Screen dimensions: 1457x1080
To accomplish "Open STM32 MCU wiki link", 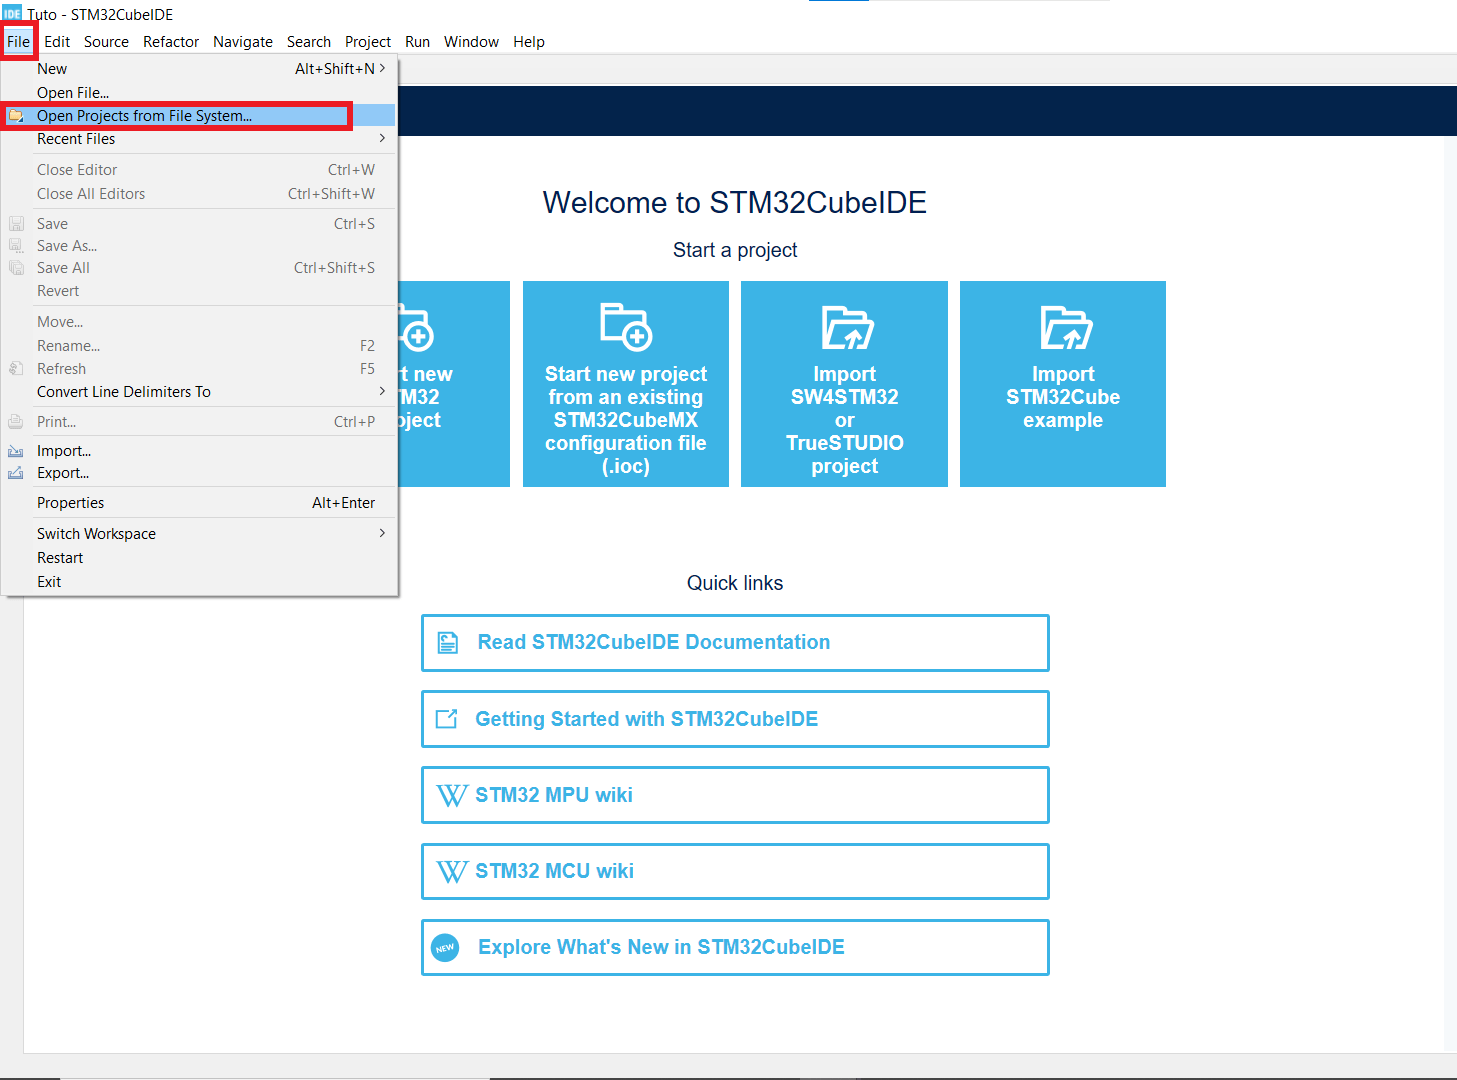I will [x=735, y=871].
